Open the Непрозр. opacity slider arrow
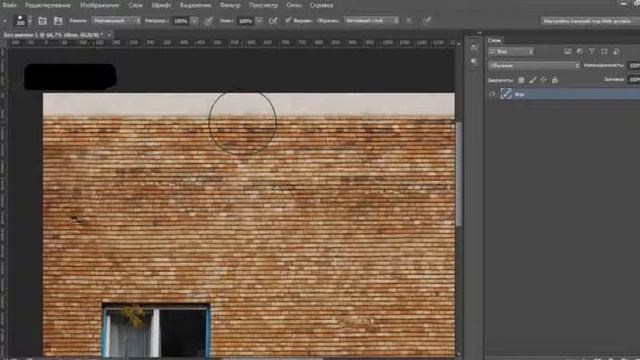 [194, 21]
